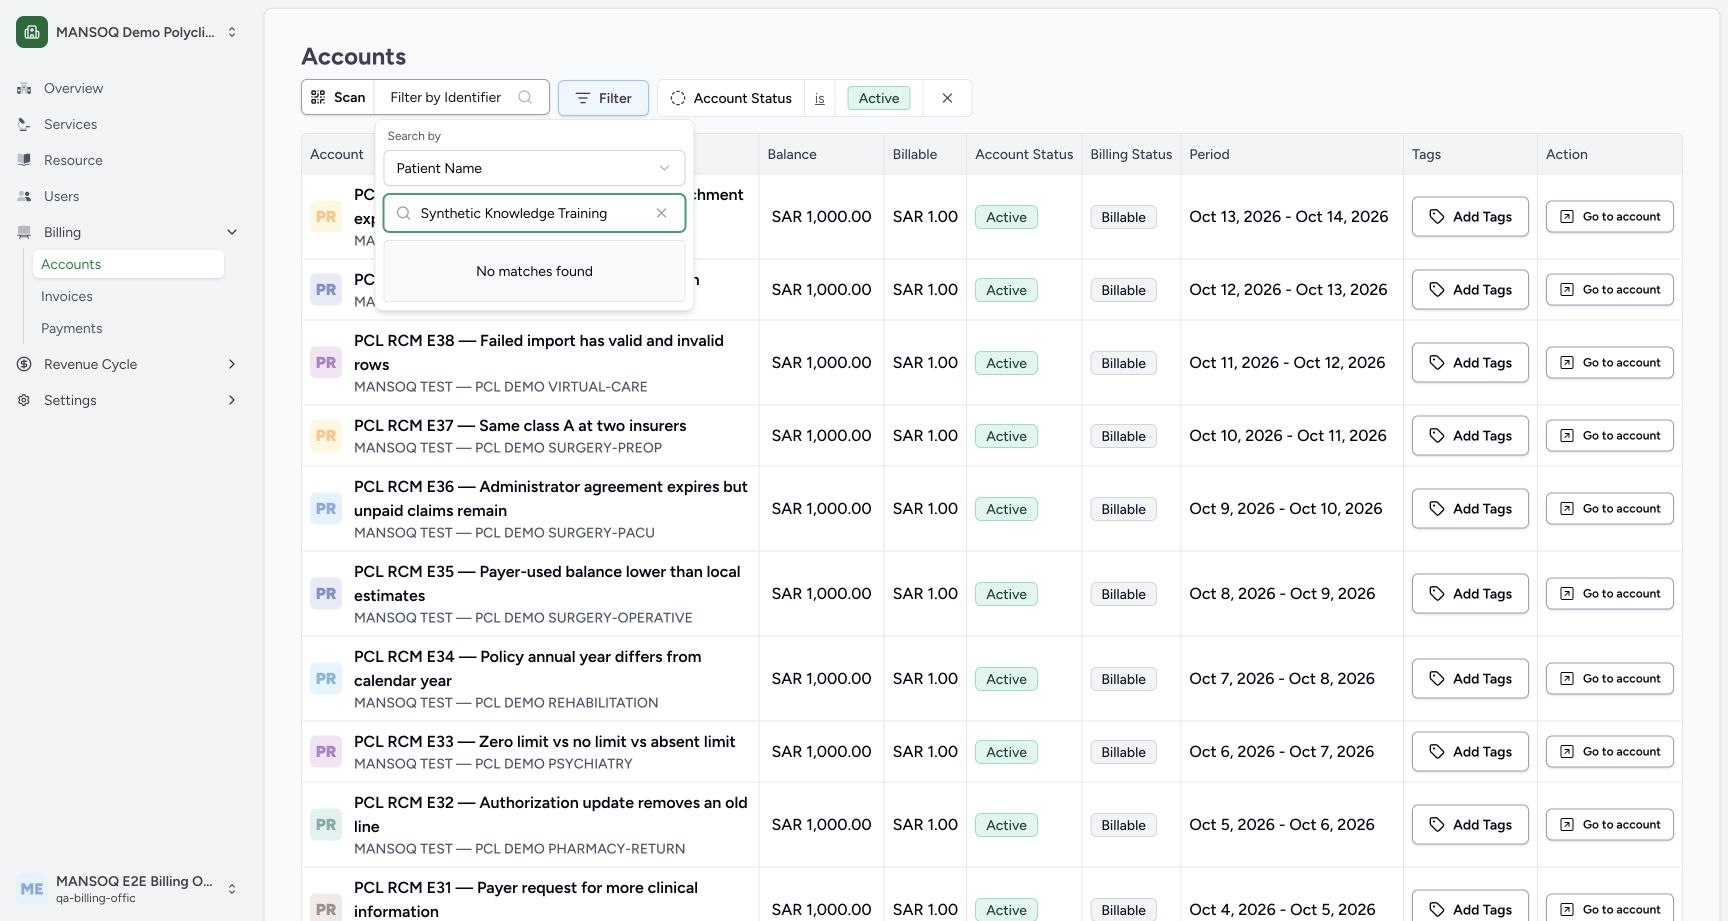Viewport: 1728px width, 921px height.
Task: Click the Filter button
Action: point(603,98)
